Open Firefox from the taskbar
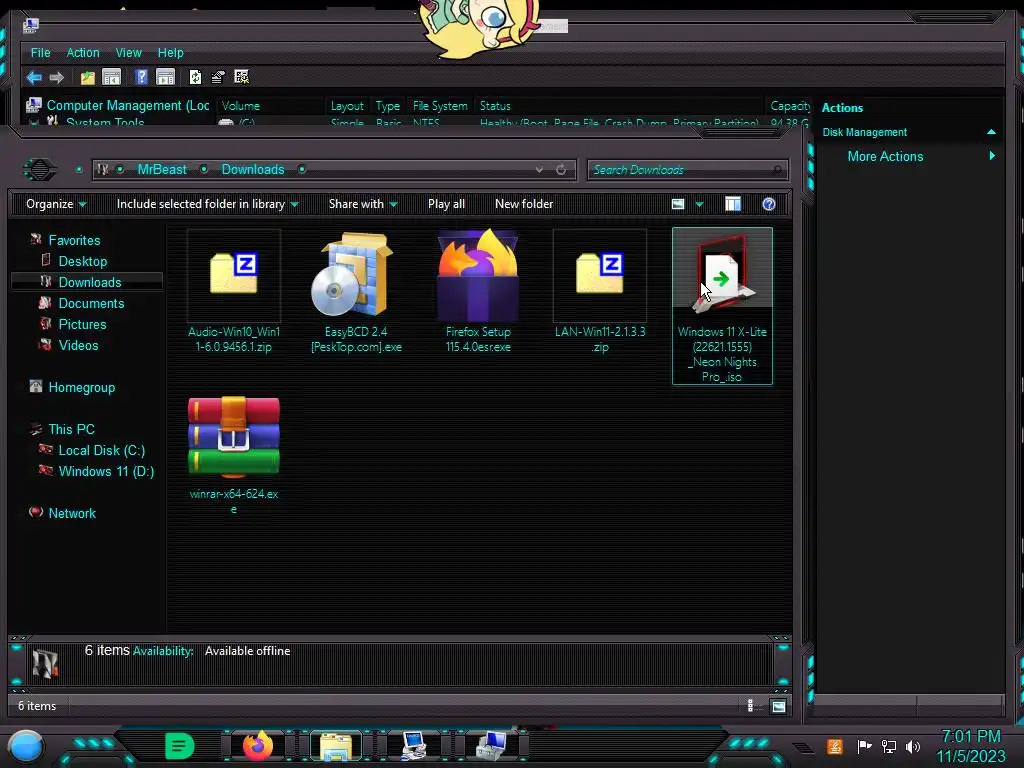 pyautogui.click(x=258, y=746)
